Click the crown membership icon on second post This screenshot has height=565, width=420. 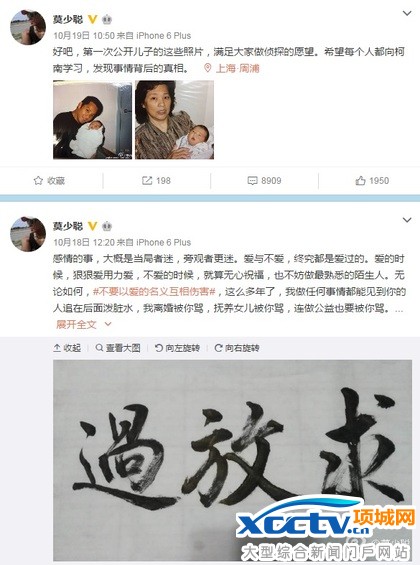[x=107, y=226]
